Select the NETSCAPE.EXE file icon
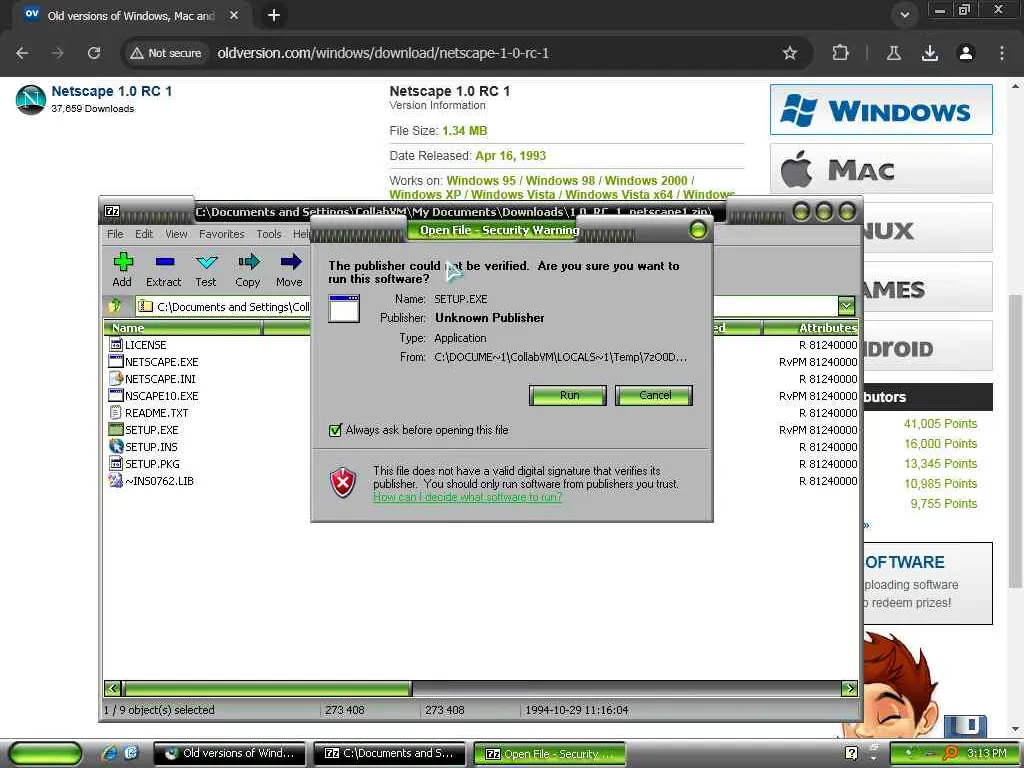This screenshot has height=768, width=1024. [x=116, y=362]
